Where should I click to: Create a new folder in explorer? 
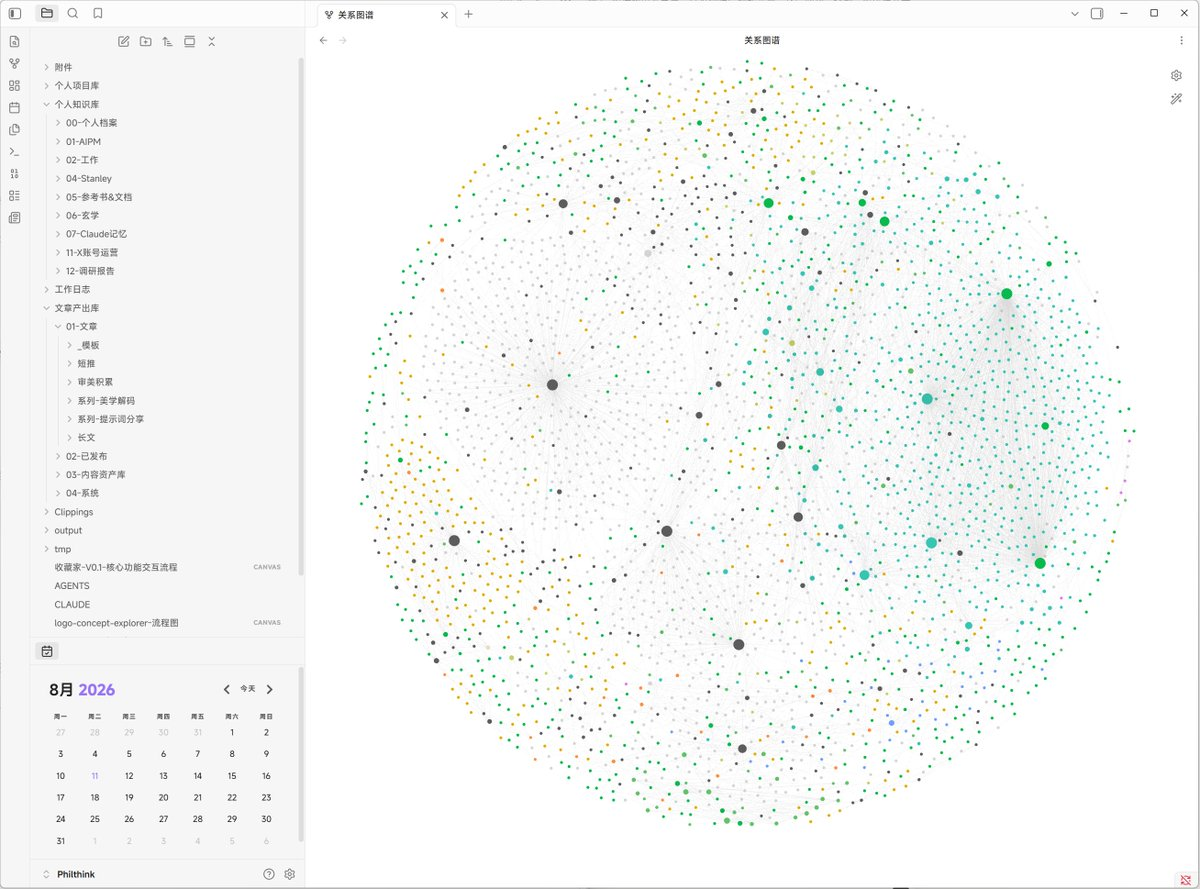pos(146,41)
